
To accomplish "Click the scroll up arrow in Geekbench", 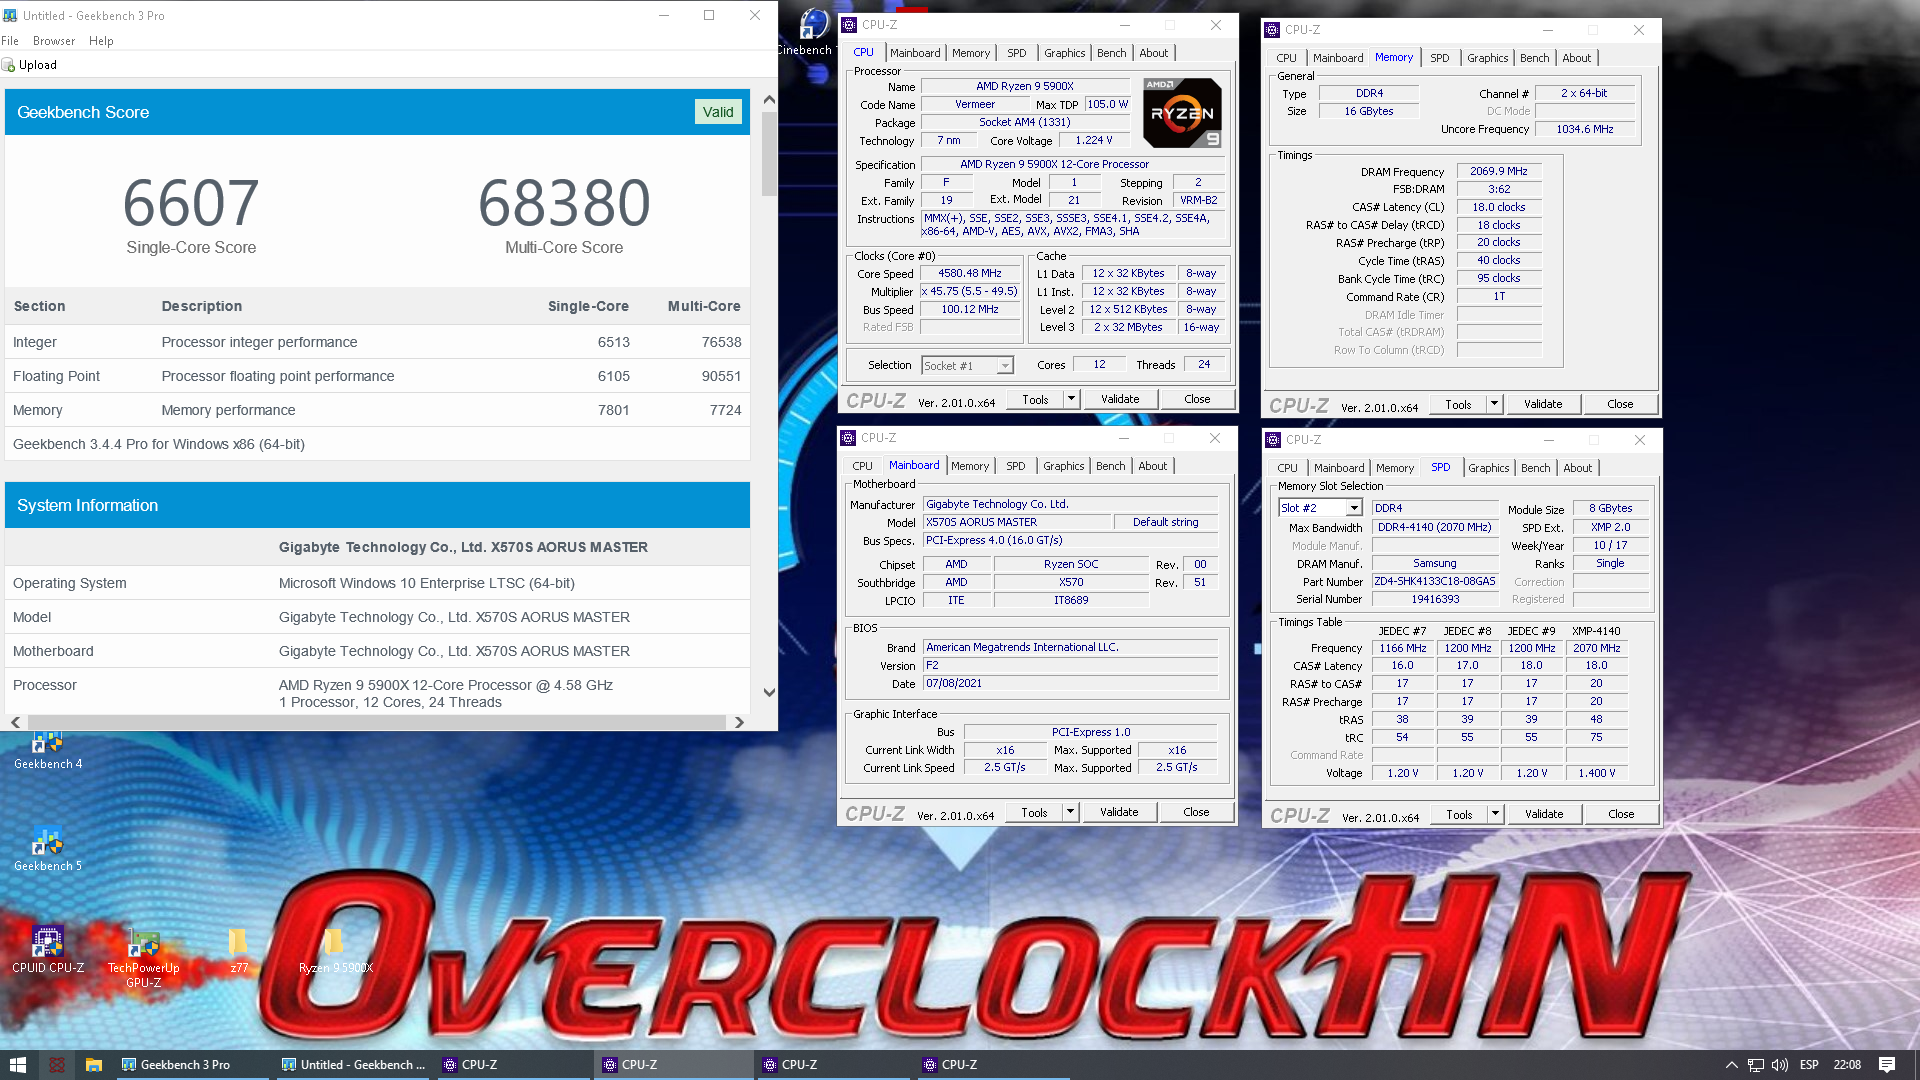I will pyautogui.click(x=769, y=99).
